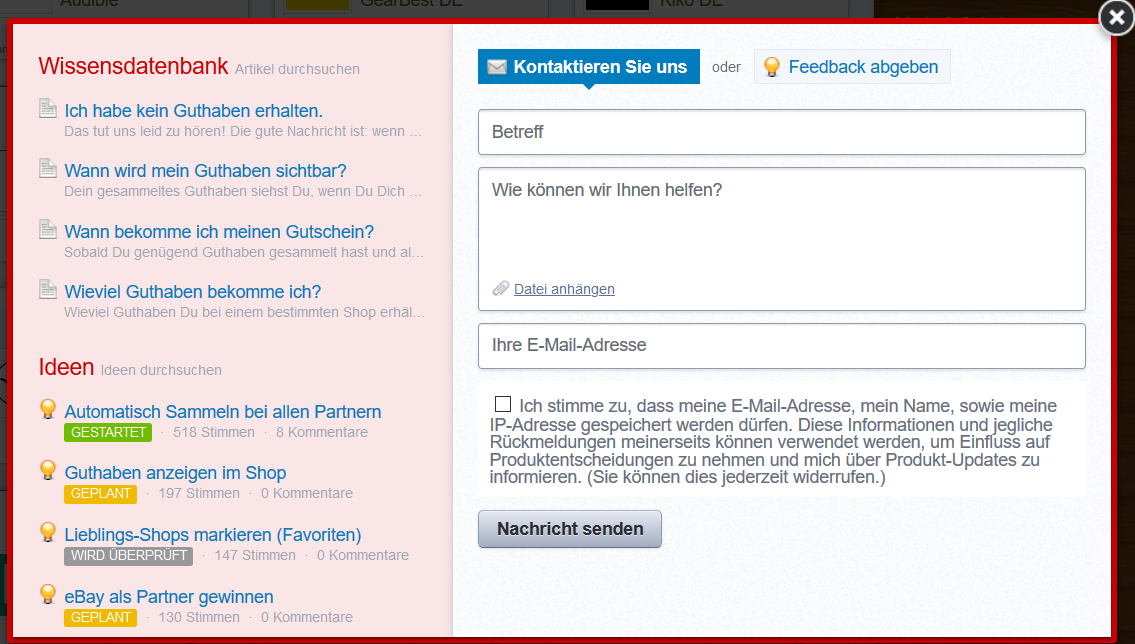Viewport: 1135px width, 644px height.
Task: Click lightbulb icon beside 'eBay als Partner gewinnen'
Action: point(48,595)
